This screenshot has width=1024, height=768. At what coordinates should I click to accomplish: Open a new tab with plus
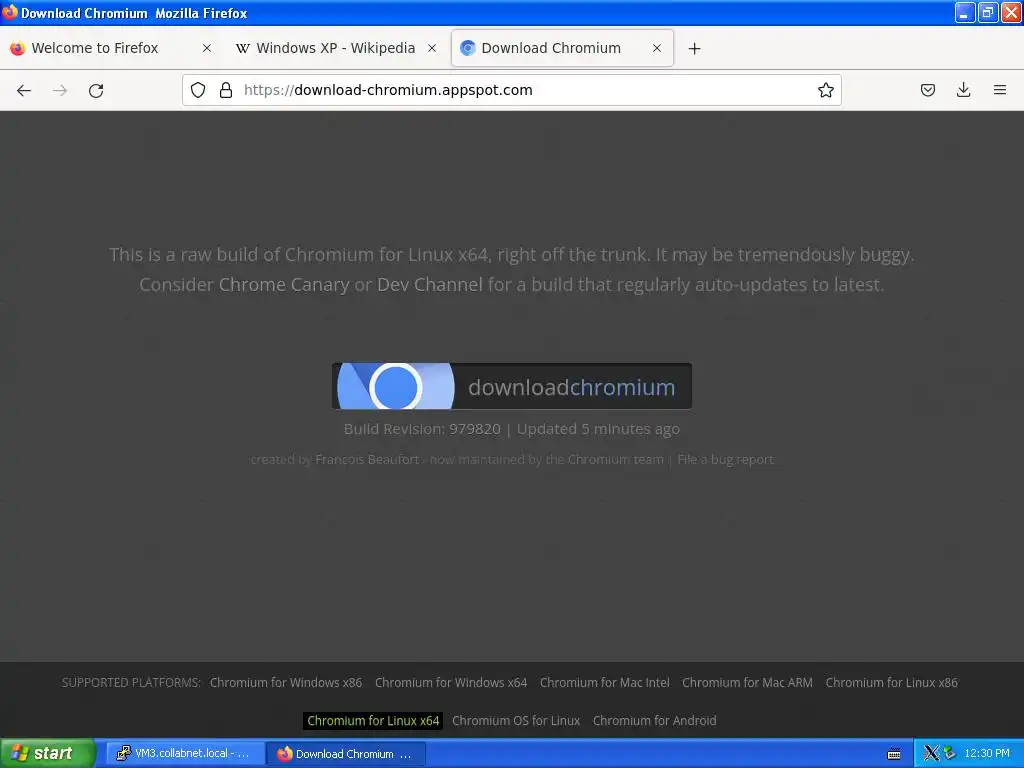click(694, 48)
